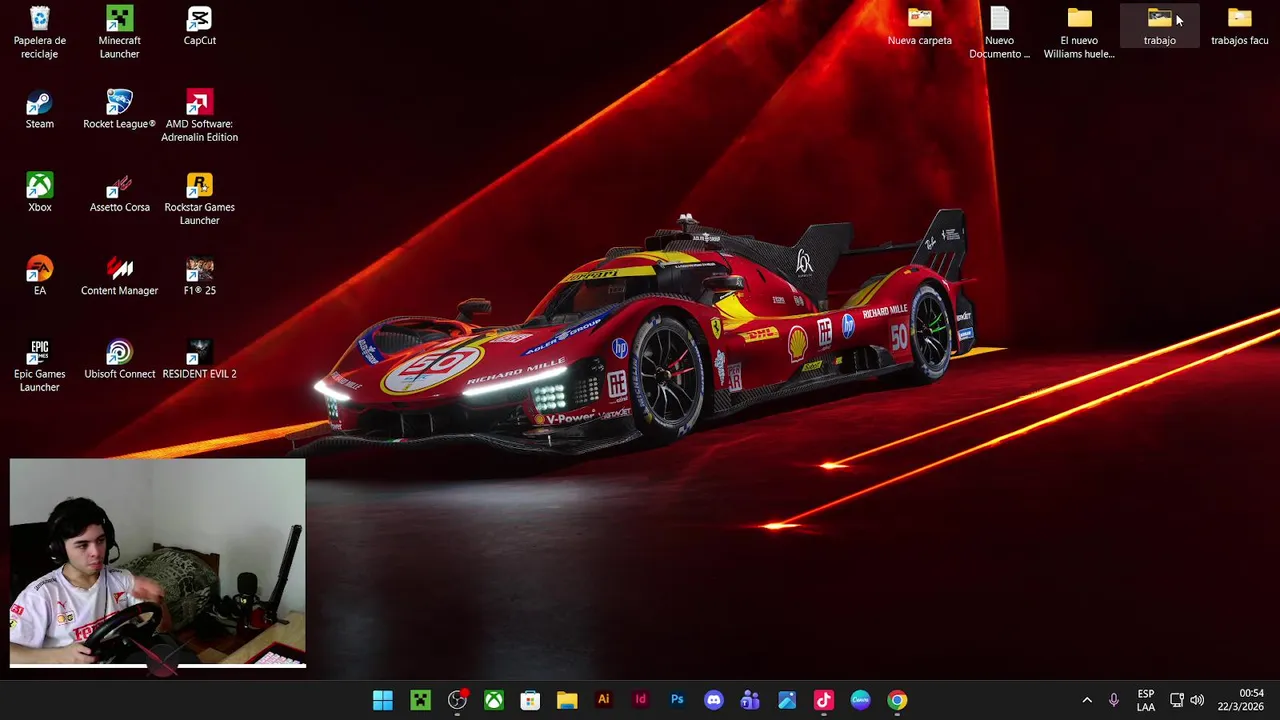Switch the ESP LAA input language
The image size is (1280, 720).
[x=1146, y=700]
